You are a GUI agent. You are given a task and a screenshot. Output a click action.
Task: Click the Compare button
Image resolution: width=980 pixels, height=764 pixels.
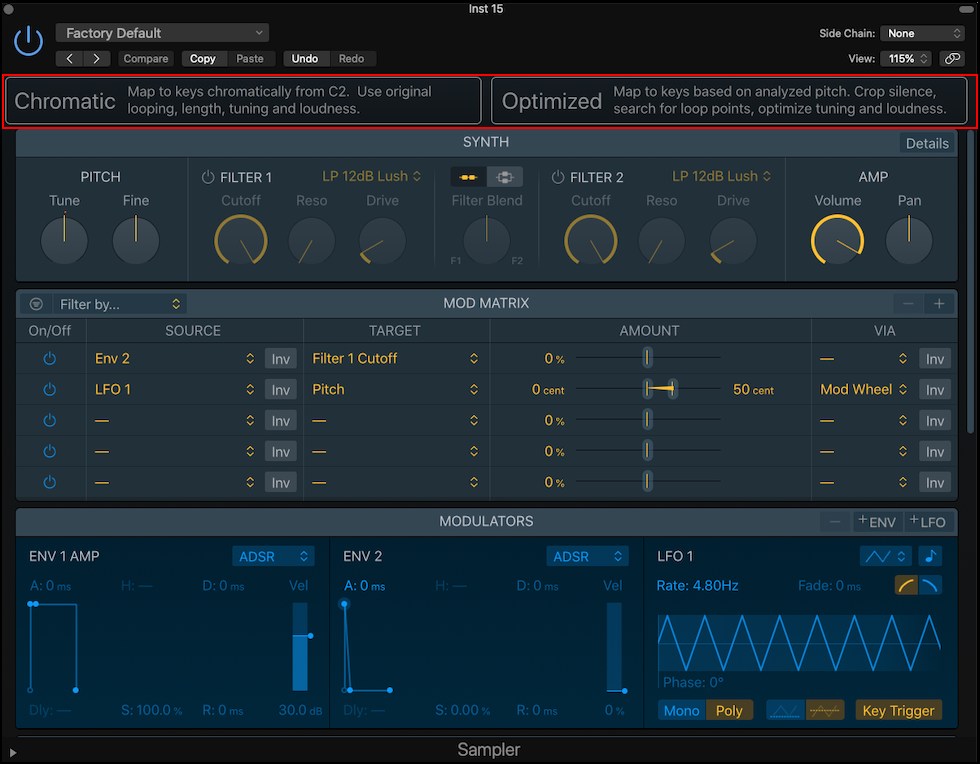pyautogui.click(x=146, y=59)
